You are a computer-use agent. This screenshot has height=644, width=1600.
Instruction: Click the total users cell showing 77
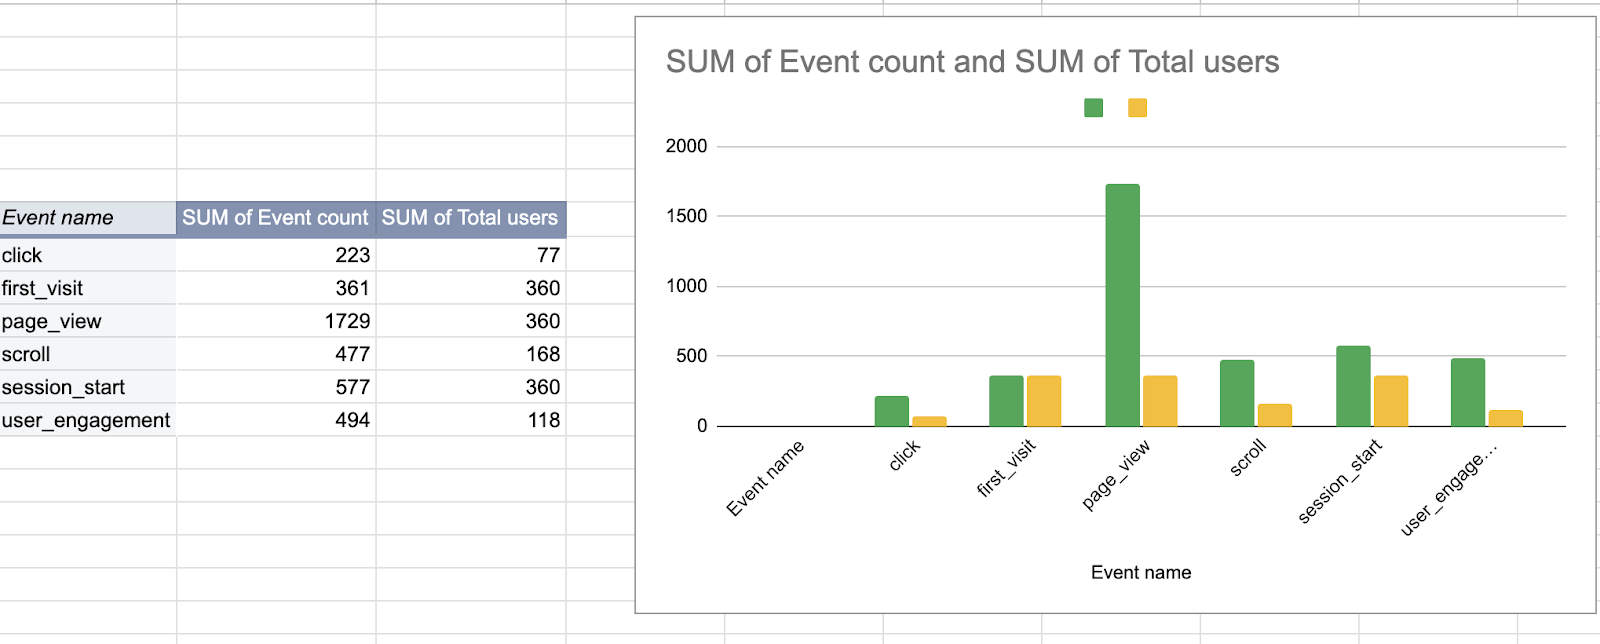point(471,255)
